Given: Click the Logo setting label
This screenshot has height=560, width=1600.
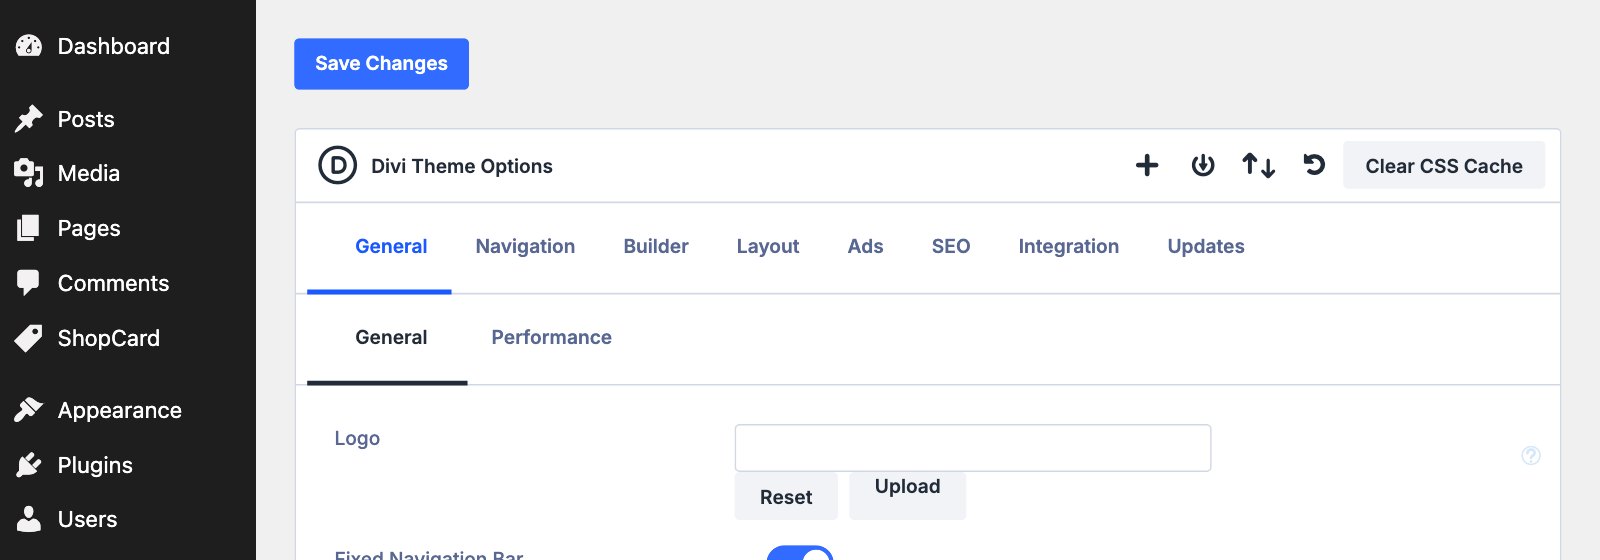Looking at the screenshot, I should pos(357,439).
